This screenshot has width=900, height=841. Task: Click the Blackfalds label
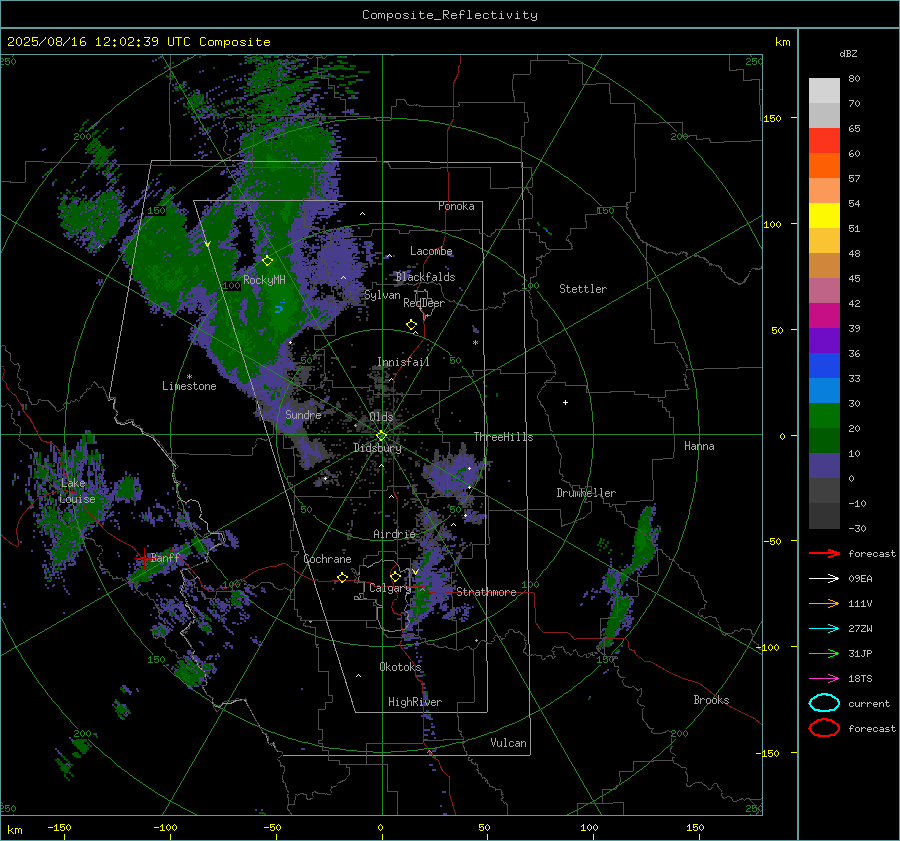425,277
